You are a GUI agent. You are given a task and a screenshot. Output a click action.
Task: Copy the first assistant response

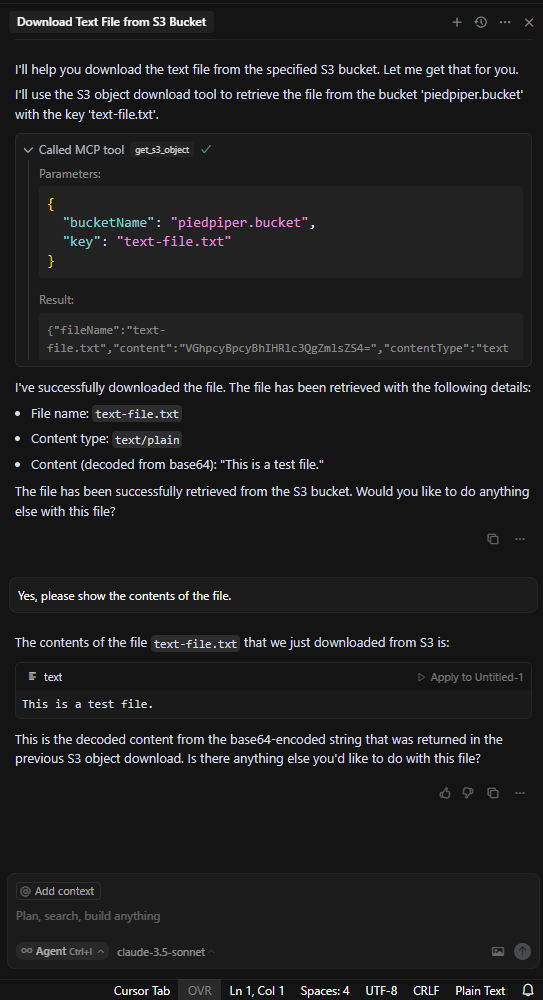coord(493,539)
